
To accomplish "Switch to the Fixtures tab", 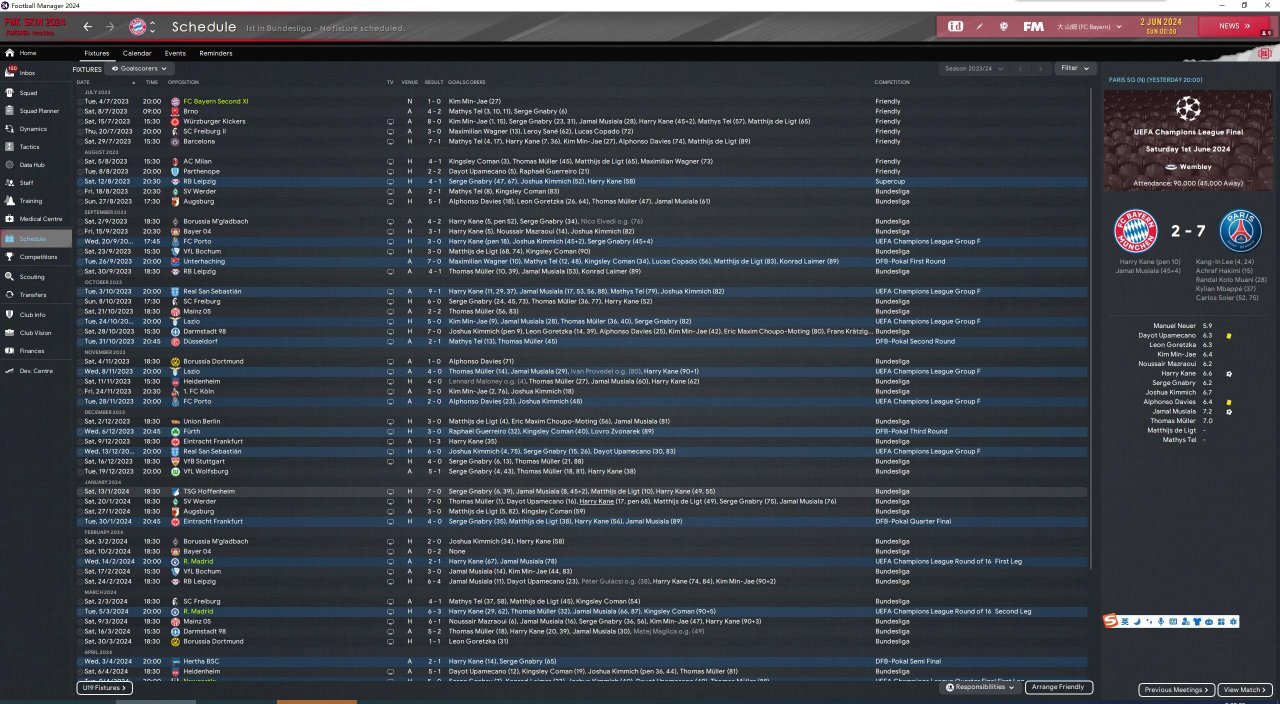I will [97, 53].
